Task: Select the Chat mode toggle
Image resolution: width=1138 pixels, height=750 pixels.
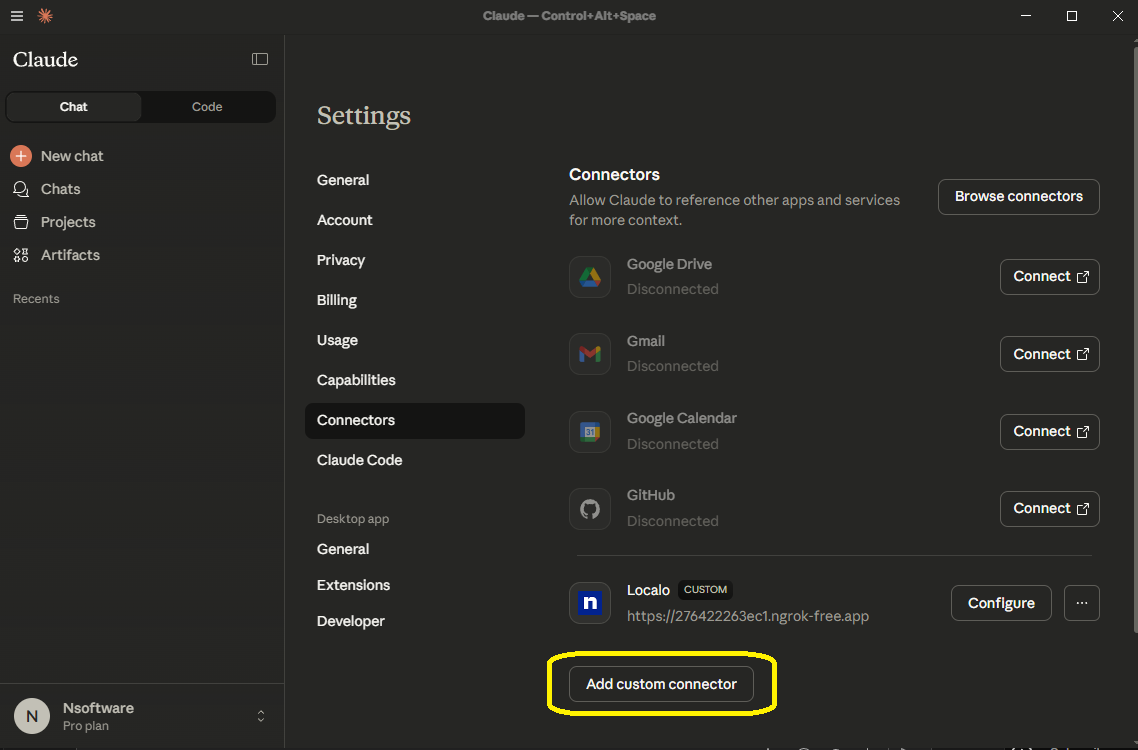Action: pos(74,107)
